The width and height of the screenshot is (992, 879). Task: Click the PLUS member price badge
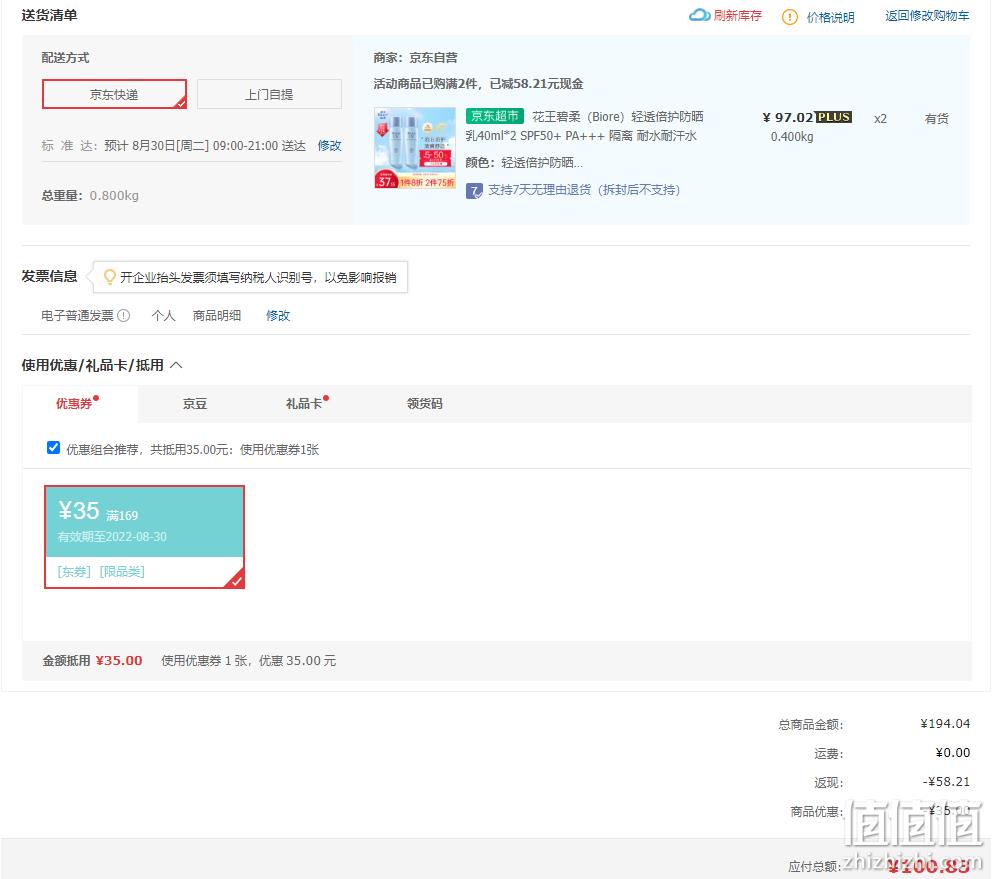pos(833,117)
